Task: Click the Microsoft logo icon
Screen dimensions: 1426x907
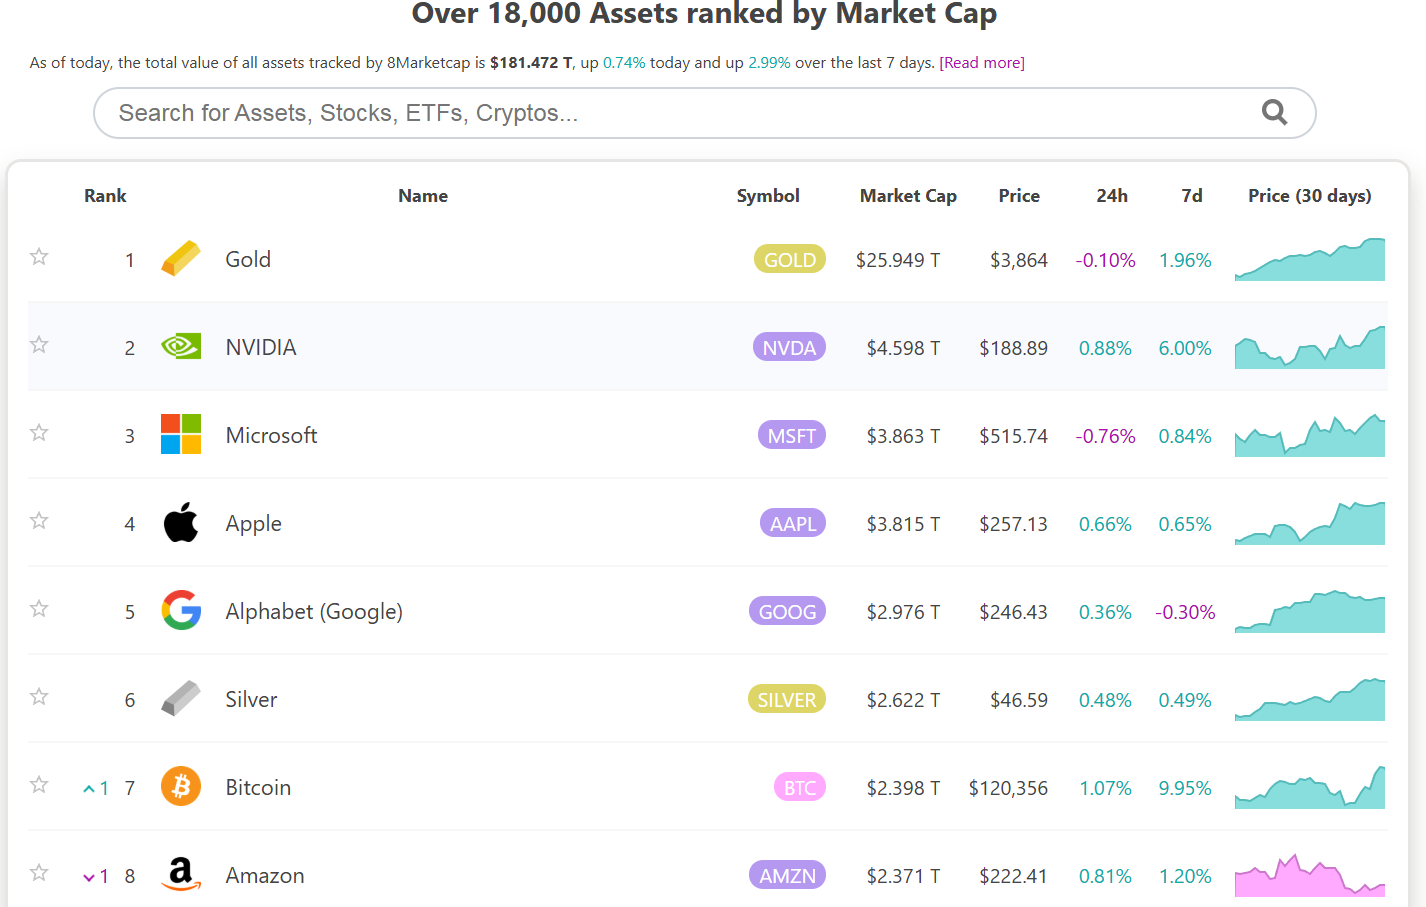Action: (181, 435)
